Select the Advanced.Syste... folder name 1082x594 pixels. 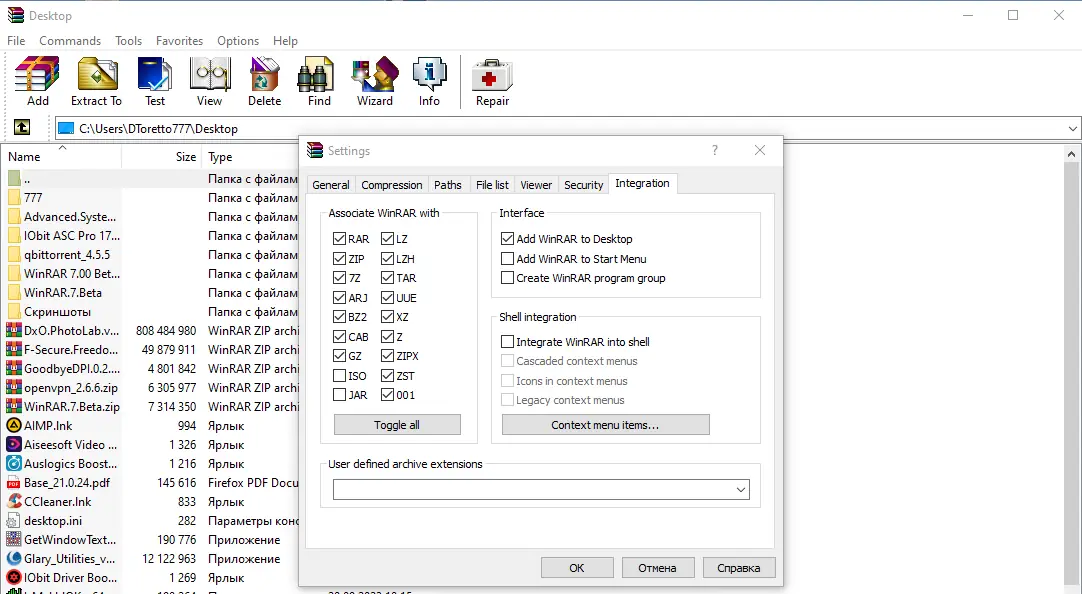(70, 217)
